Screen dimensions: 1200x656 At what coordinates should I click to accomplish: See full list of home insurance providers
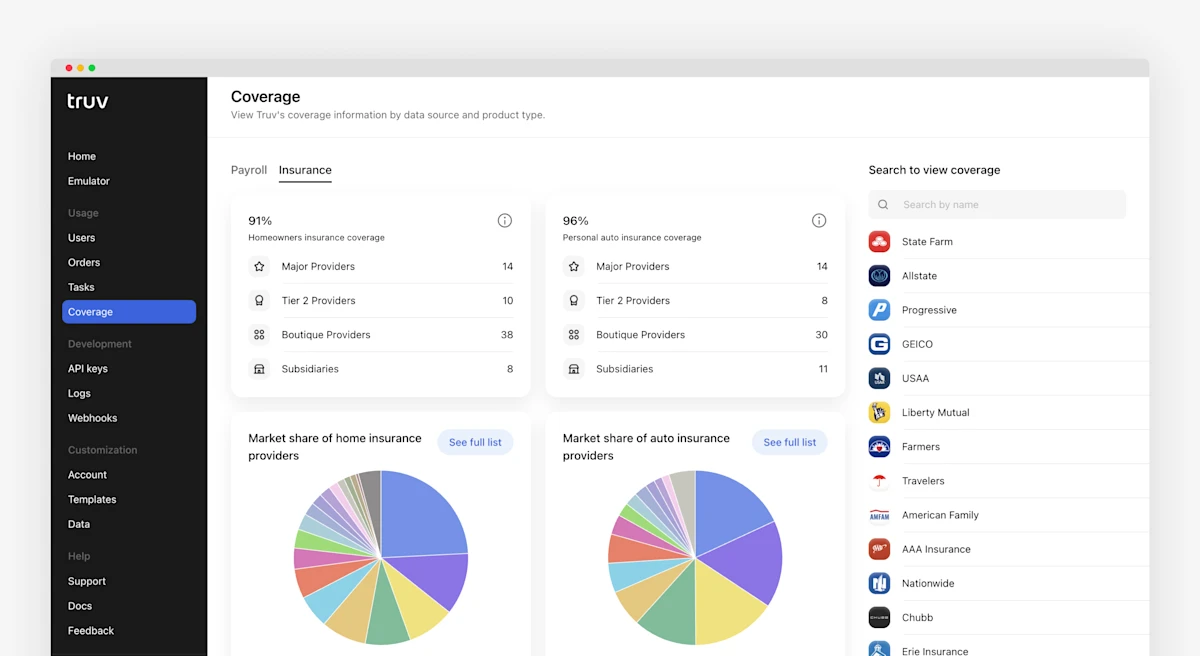click(x=475, y=442)
